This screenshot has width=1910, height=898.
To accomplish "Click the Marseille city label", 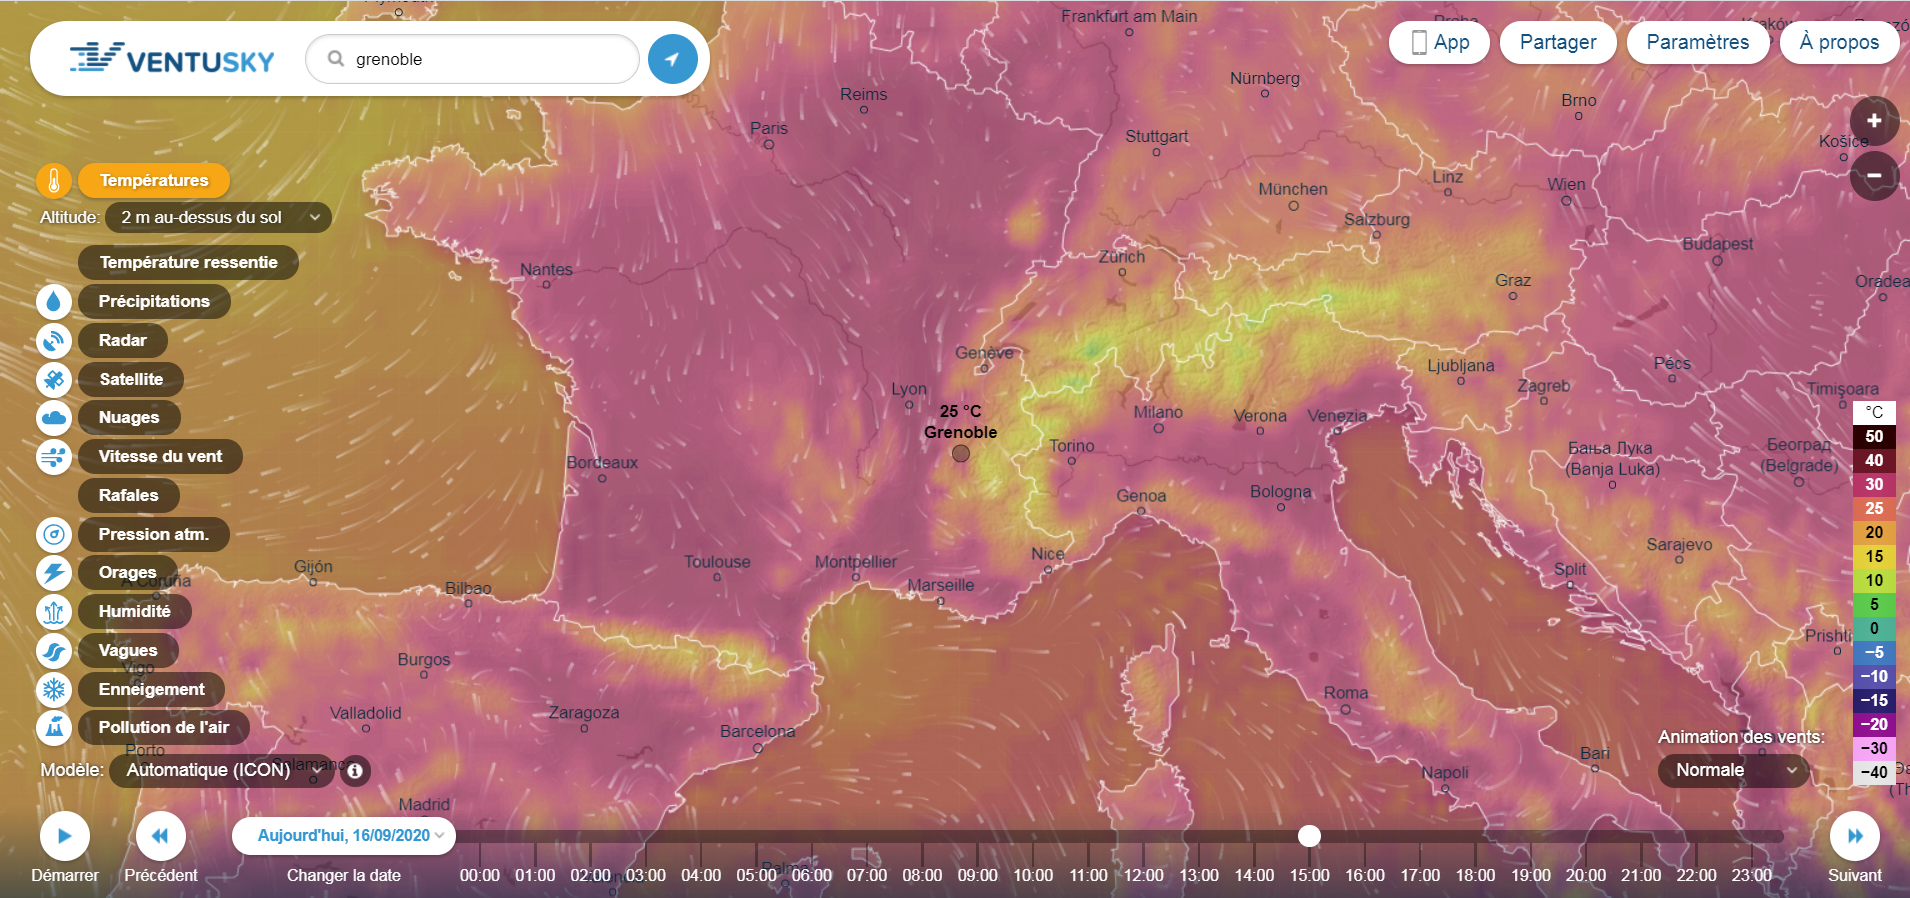I will pyautogui.click(x=941, y=585).
